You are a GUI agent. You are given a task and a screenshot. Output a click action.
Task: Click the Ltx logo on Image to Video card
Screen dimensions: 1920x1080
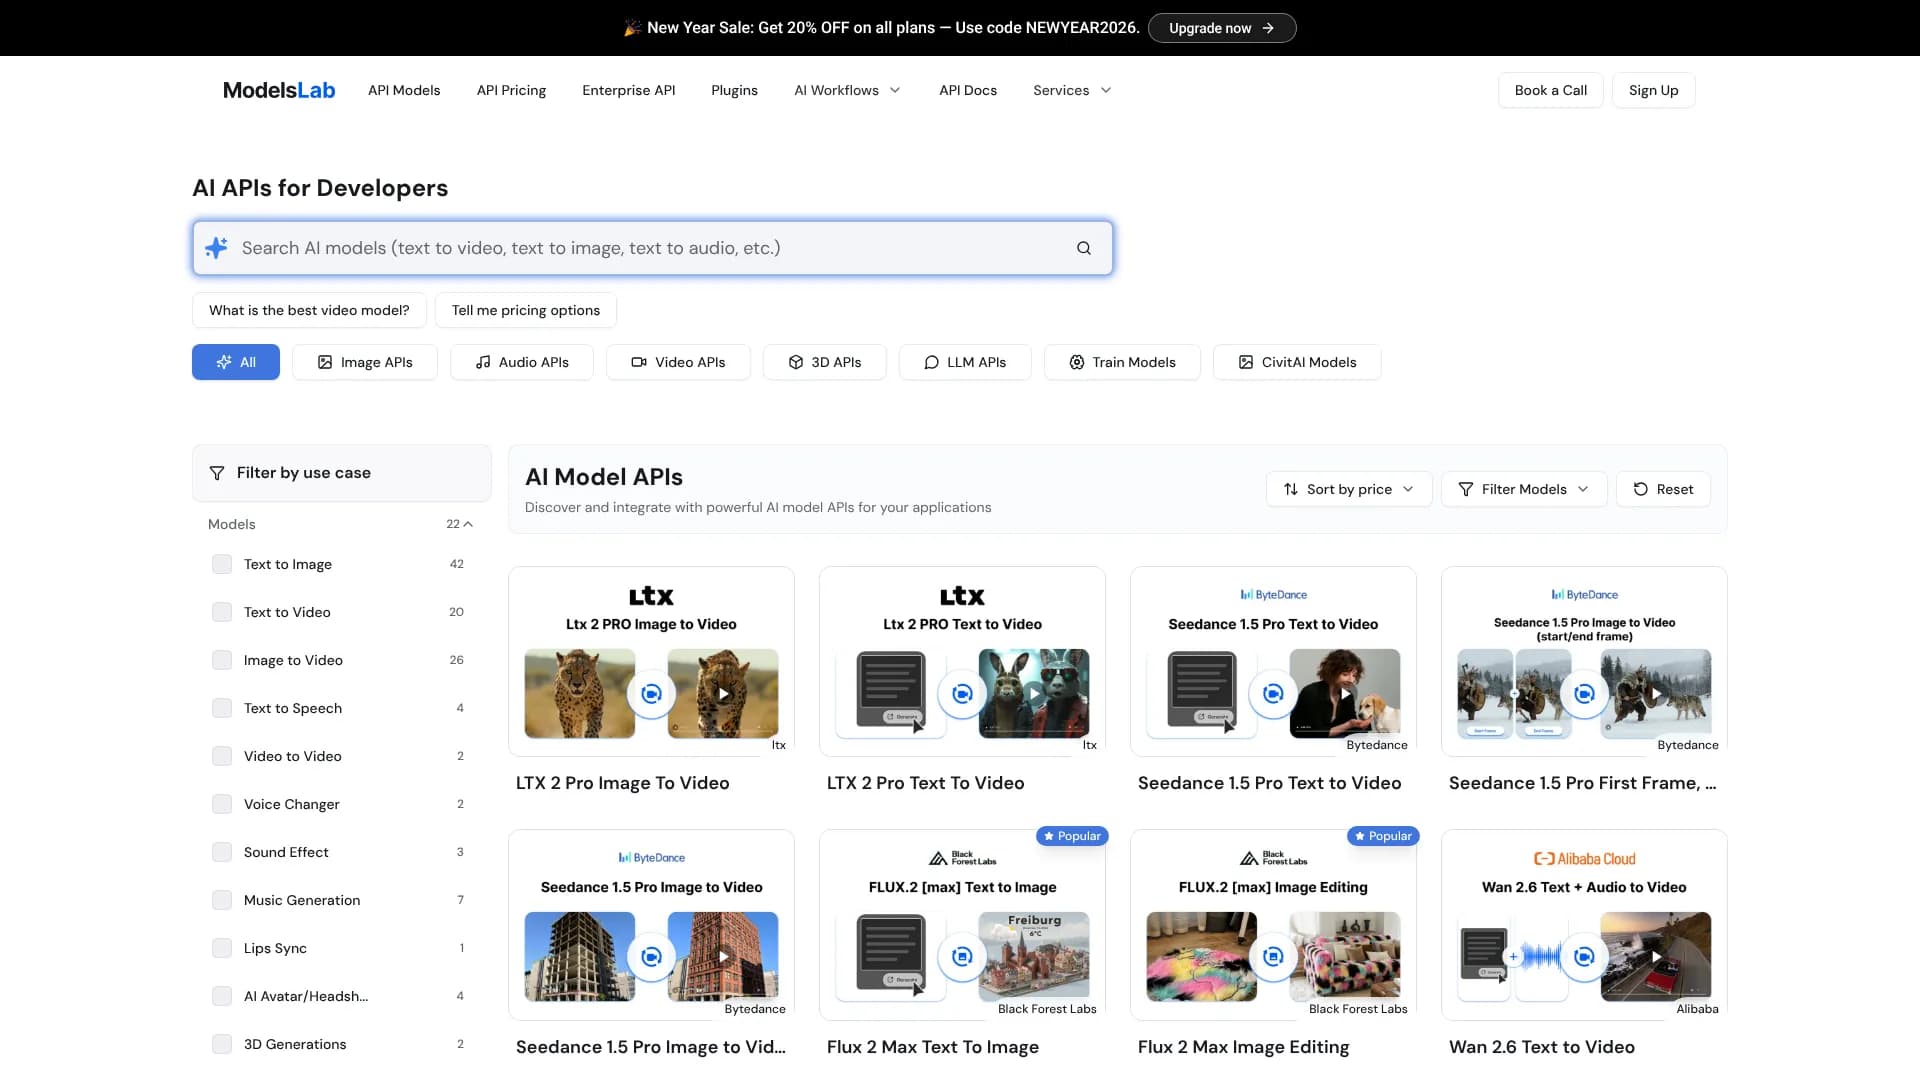tap(651, 596)
